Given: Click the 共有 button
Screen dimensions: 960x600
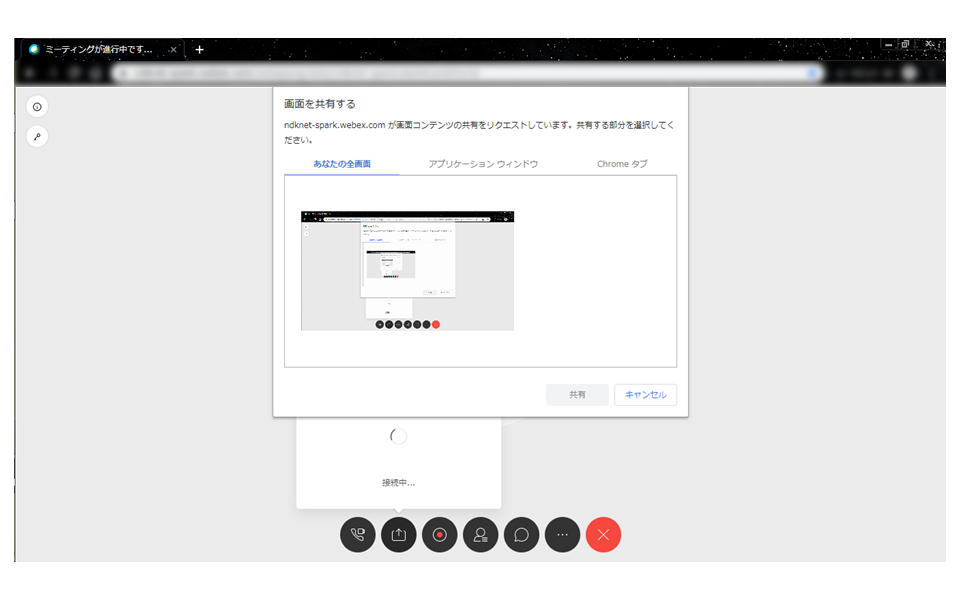Looking at the screenshot, I should point(577,394).
